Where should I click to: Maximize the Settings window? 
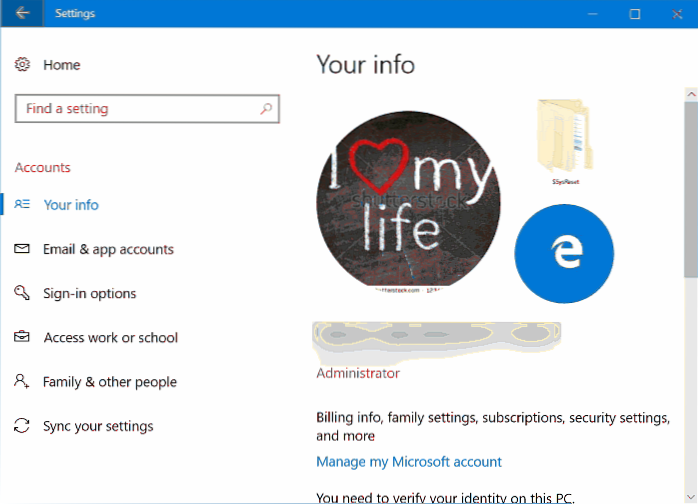634,14
